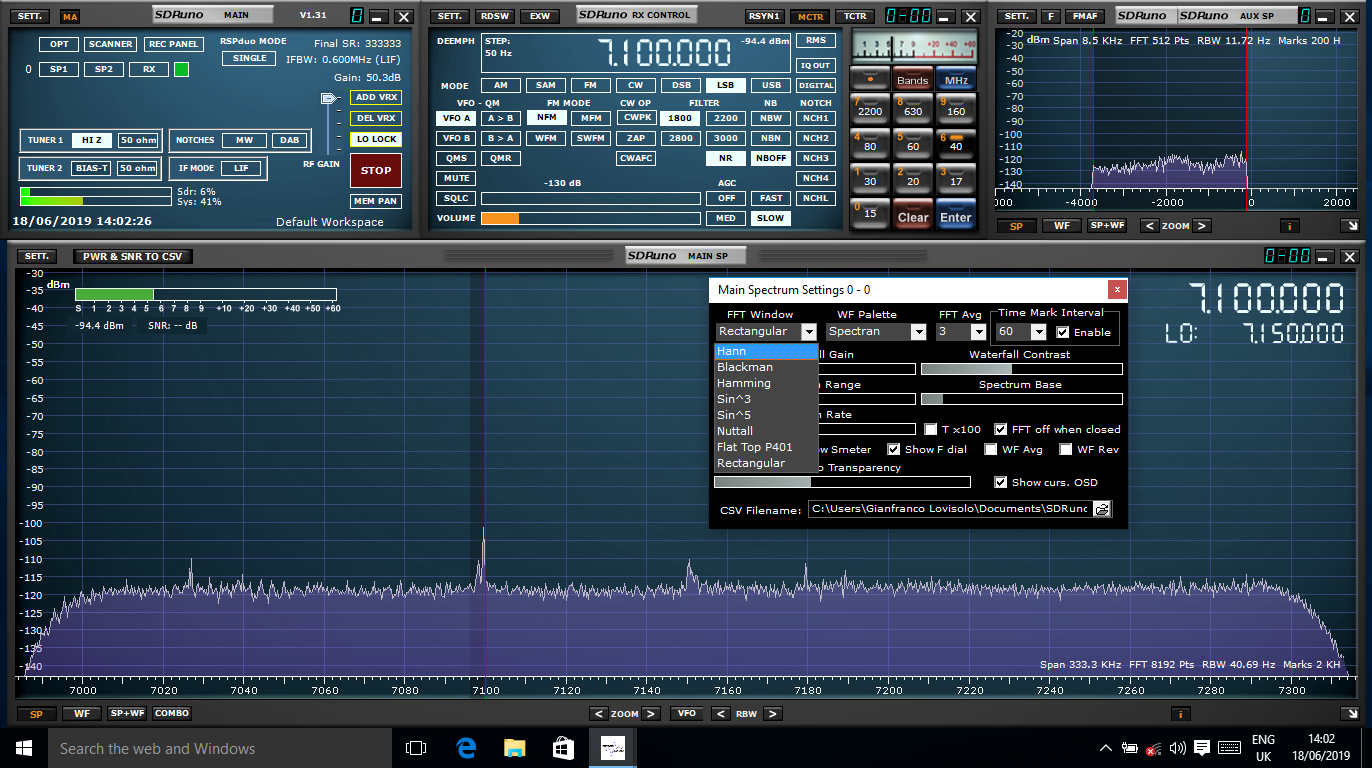Choose Sin^3 from the FFT Window list

pos(766,399)
